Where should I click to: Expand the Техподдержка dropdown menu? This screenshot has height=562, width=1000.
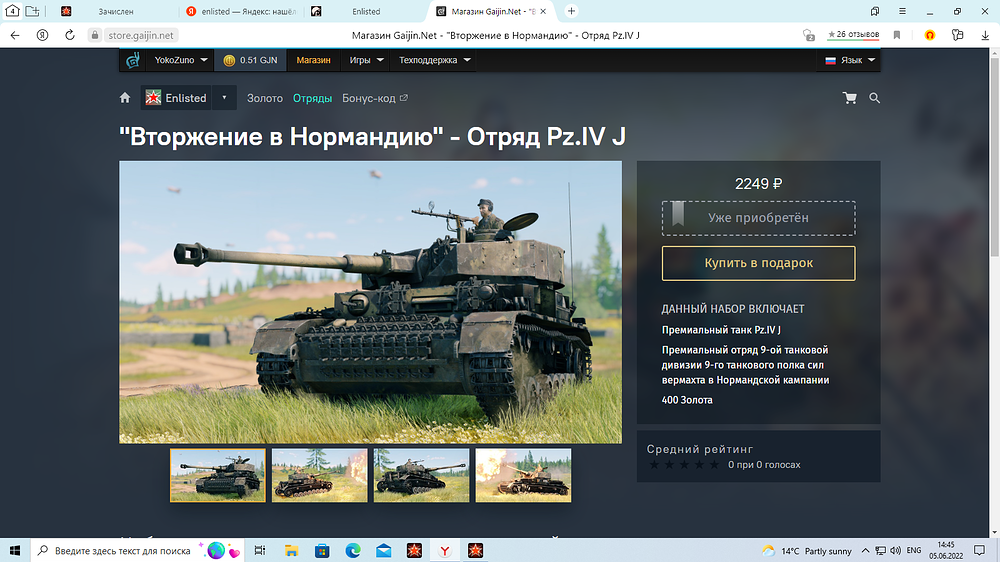pyautogui.click(x=434, y=60)
